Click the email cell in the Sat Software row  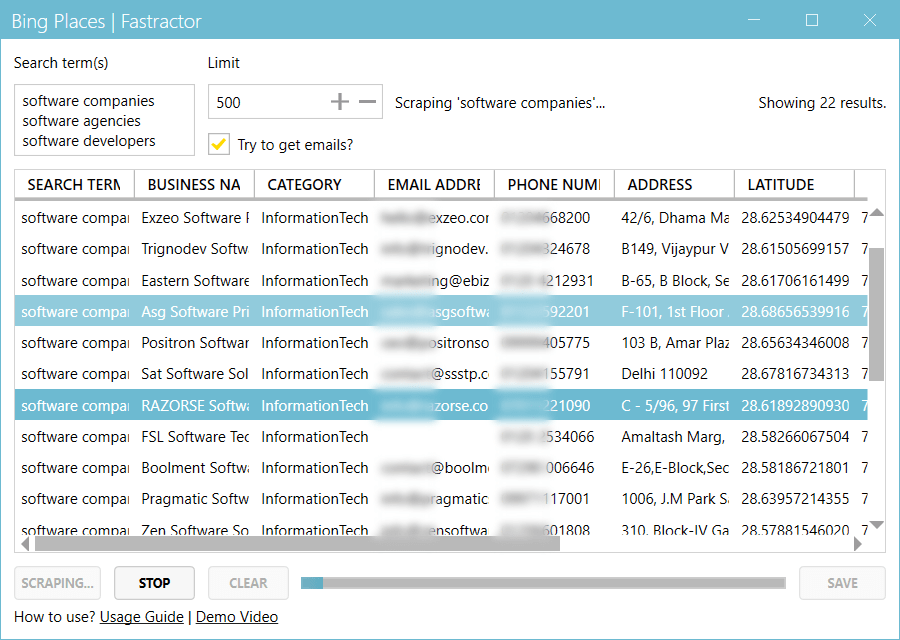(434, 374)
